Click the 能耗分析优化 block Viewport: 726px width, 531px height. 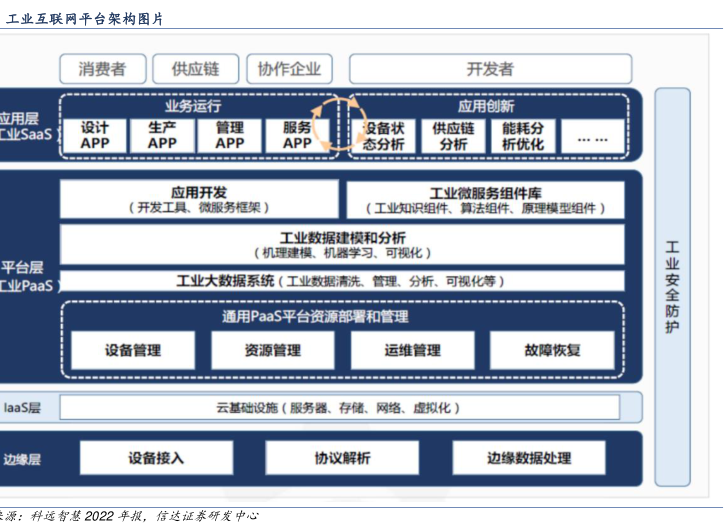523,136
